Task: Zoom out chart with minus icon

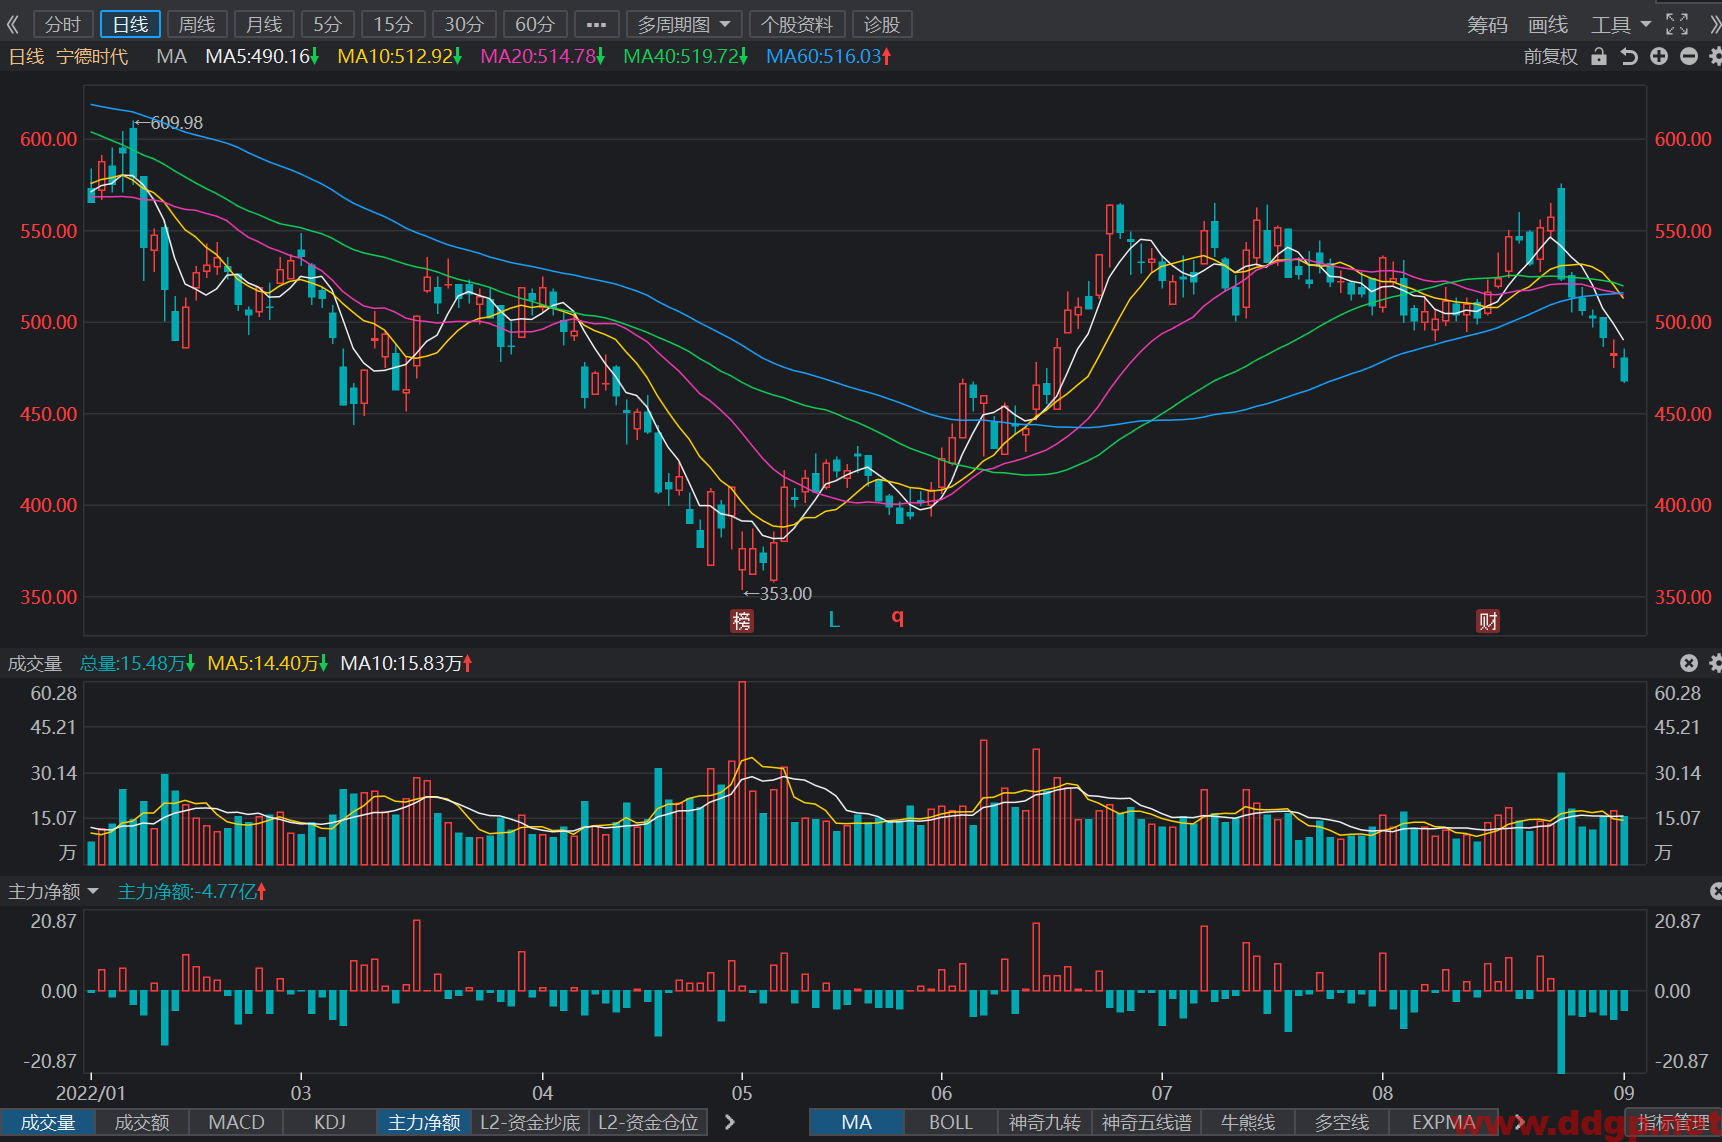Action: 1689,57
